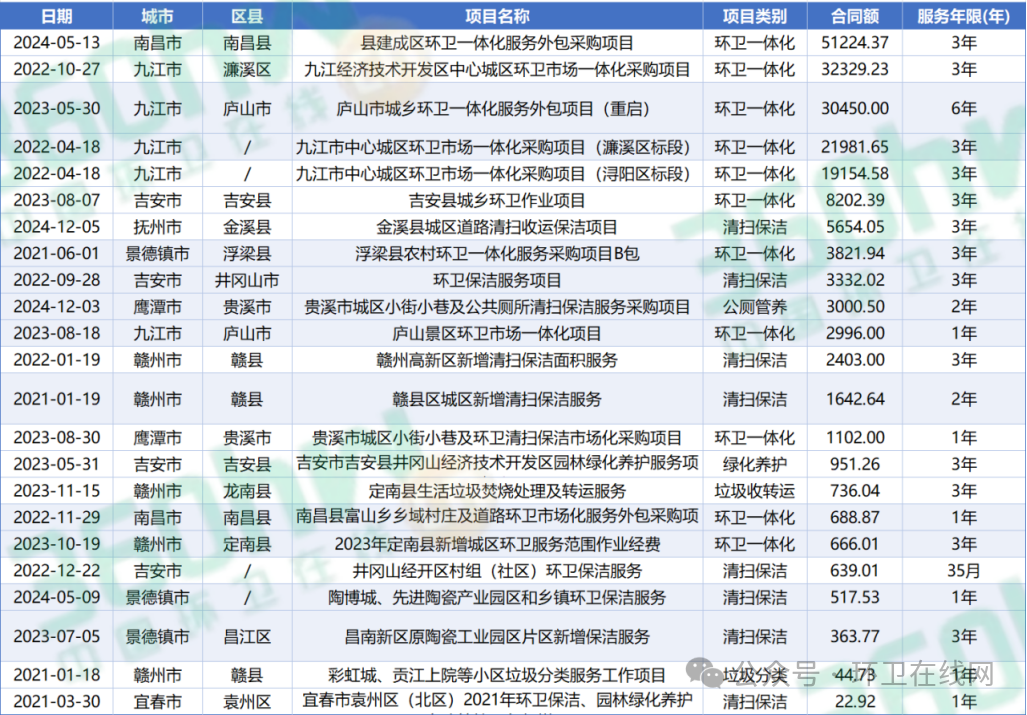Screen dimensions: 1027x715
Task: Click project 县建成区环卫一体化服务外包采购项目
Action: 497,43
